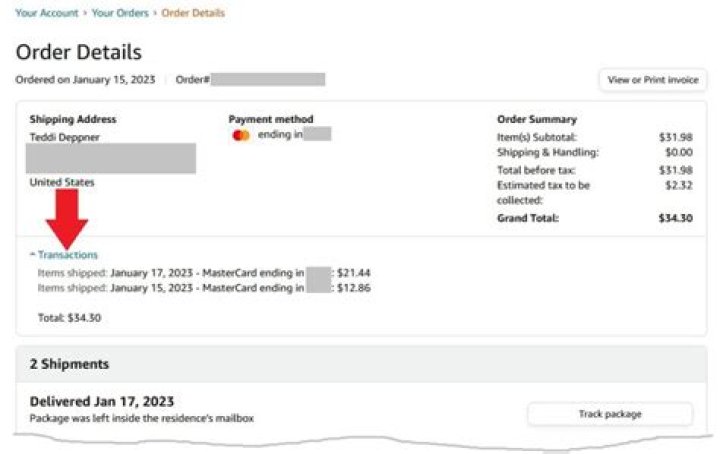Click the small caret beside Transactions
Viewport: 720px width, 454px height.
coord(33,255)
